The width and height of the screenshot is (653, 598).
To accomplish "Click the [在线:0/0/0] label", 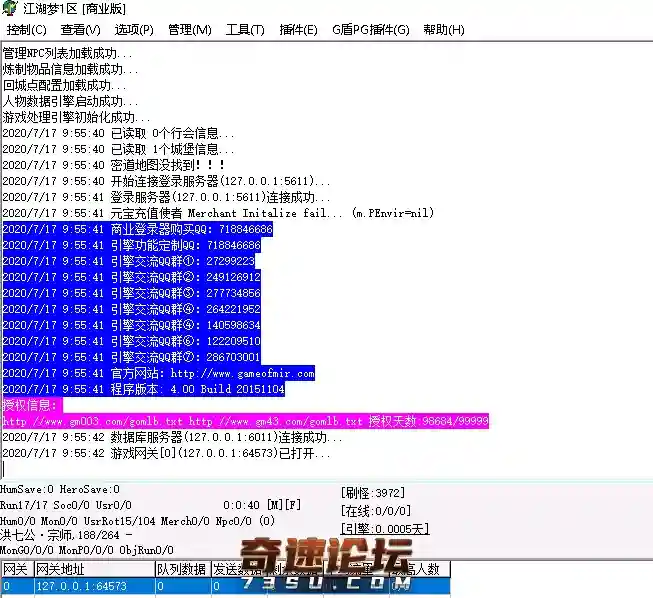I will click(x=376, y=511).
